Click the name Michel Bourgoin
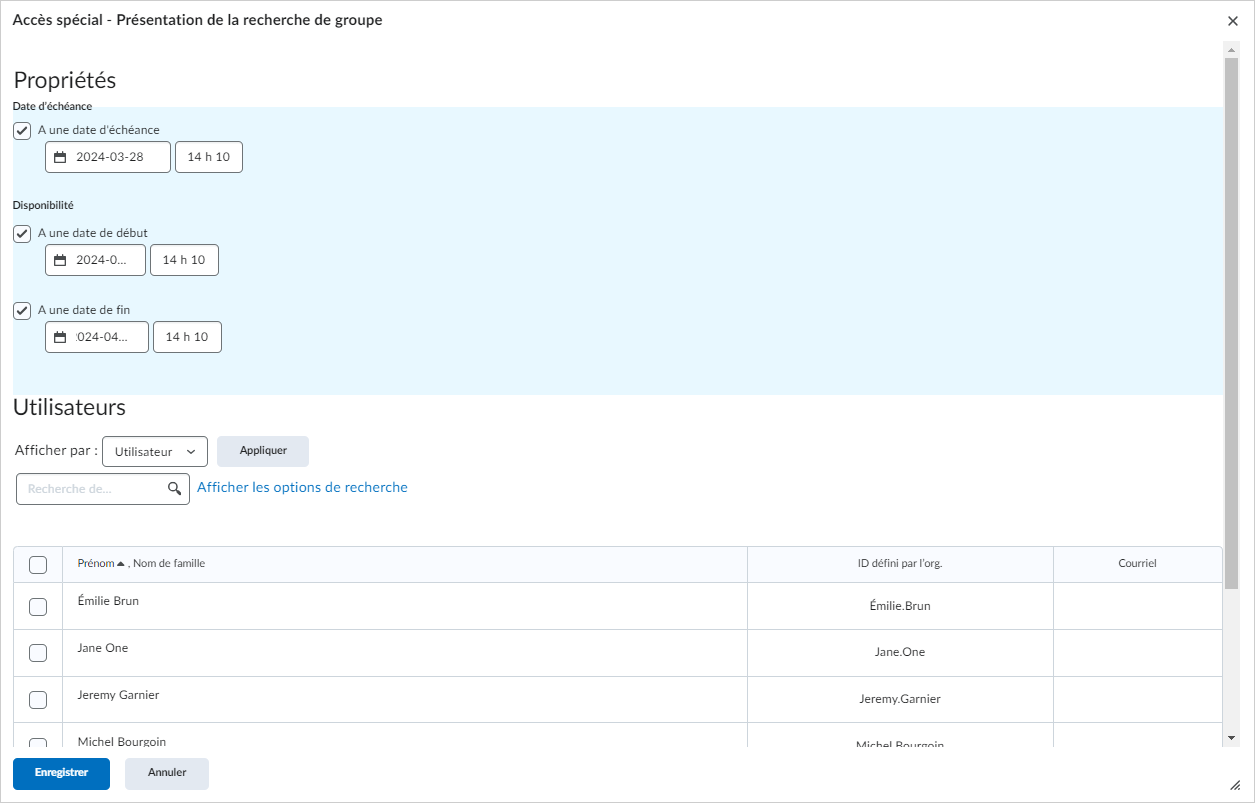This screenshot has width=1255, height=803. tap(122, 742)
